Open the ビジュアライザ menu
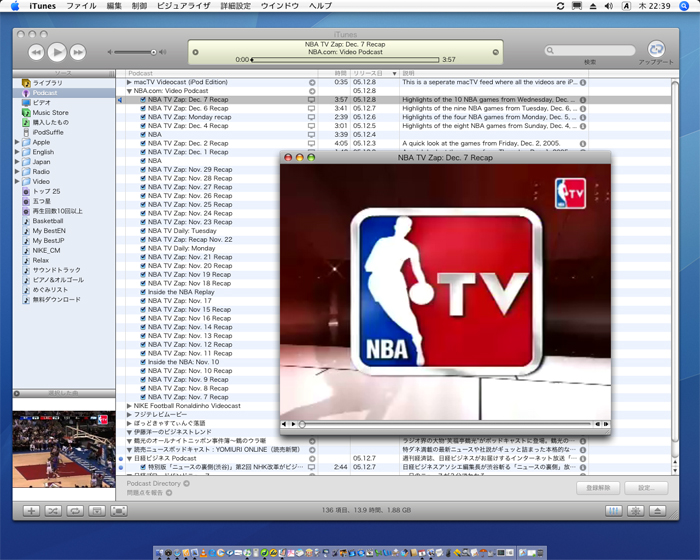The height and width of the screenshot is (560, 700). tap(183, 6)
